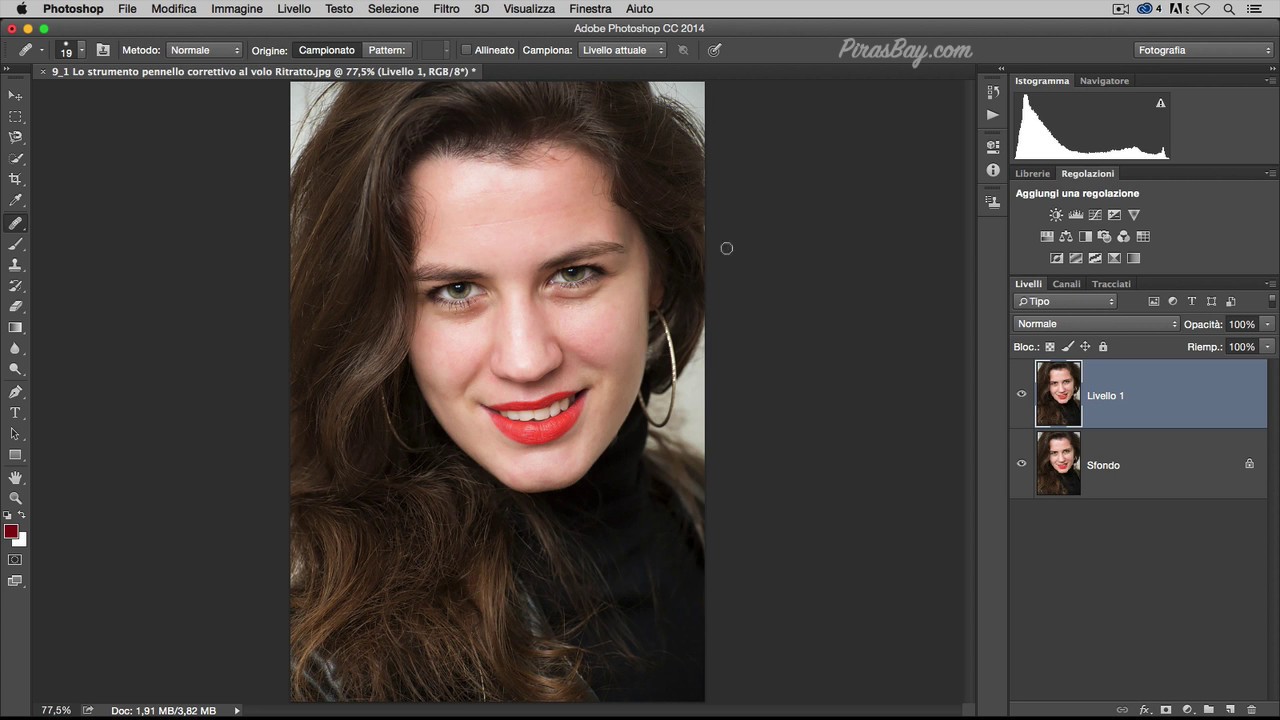This screenshot has width=1280, height=720.
Task: Select the Livello 1 layer thumbnail
Action: tap(1058, 394)
